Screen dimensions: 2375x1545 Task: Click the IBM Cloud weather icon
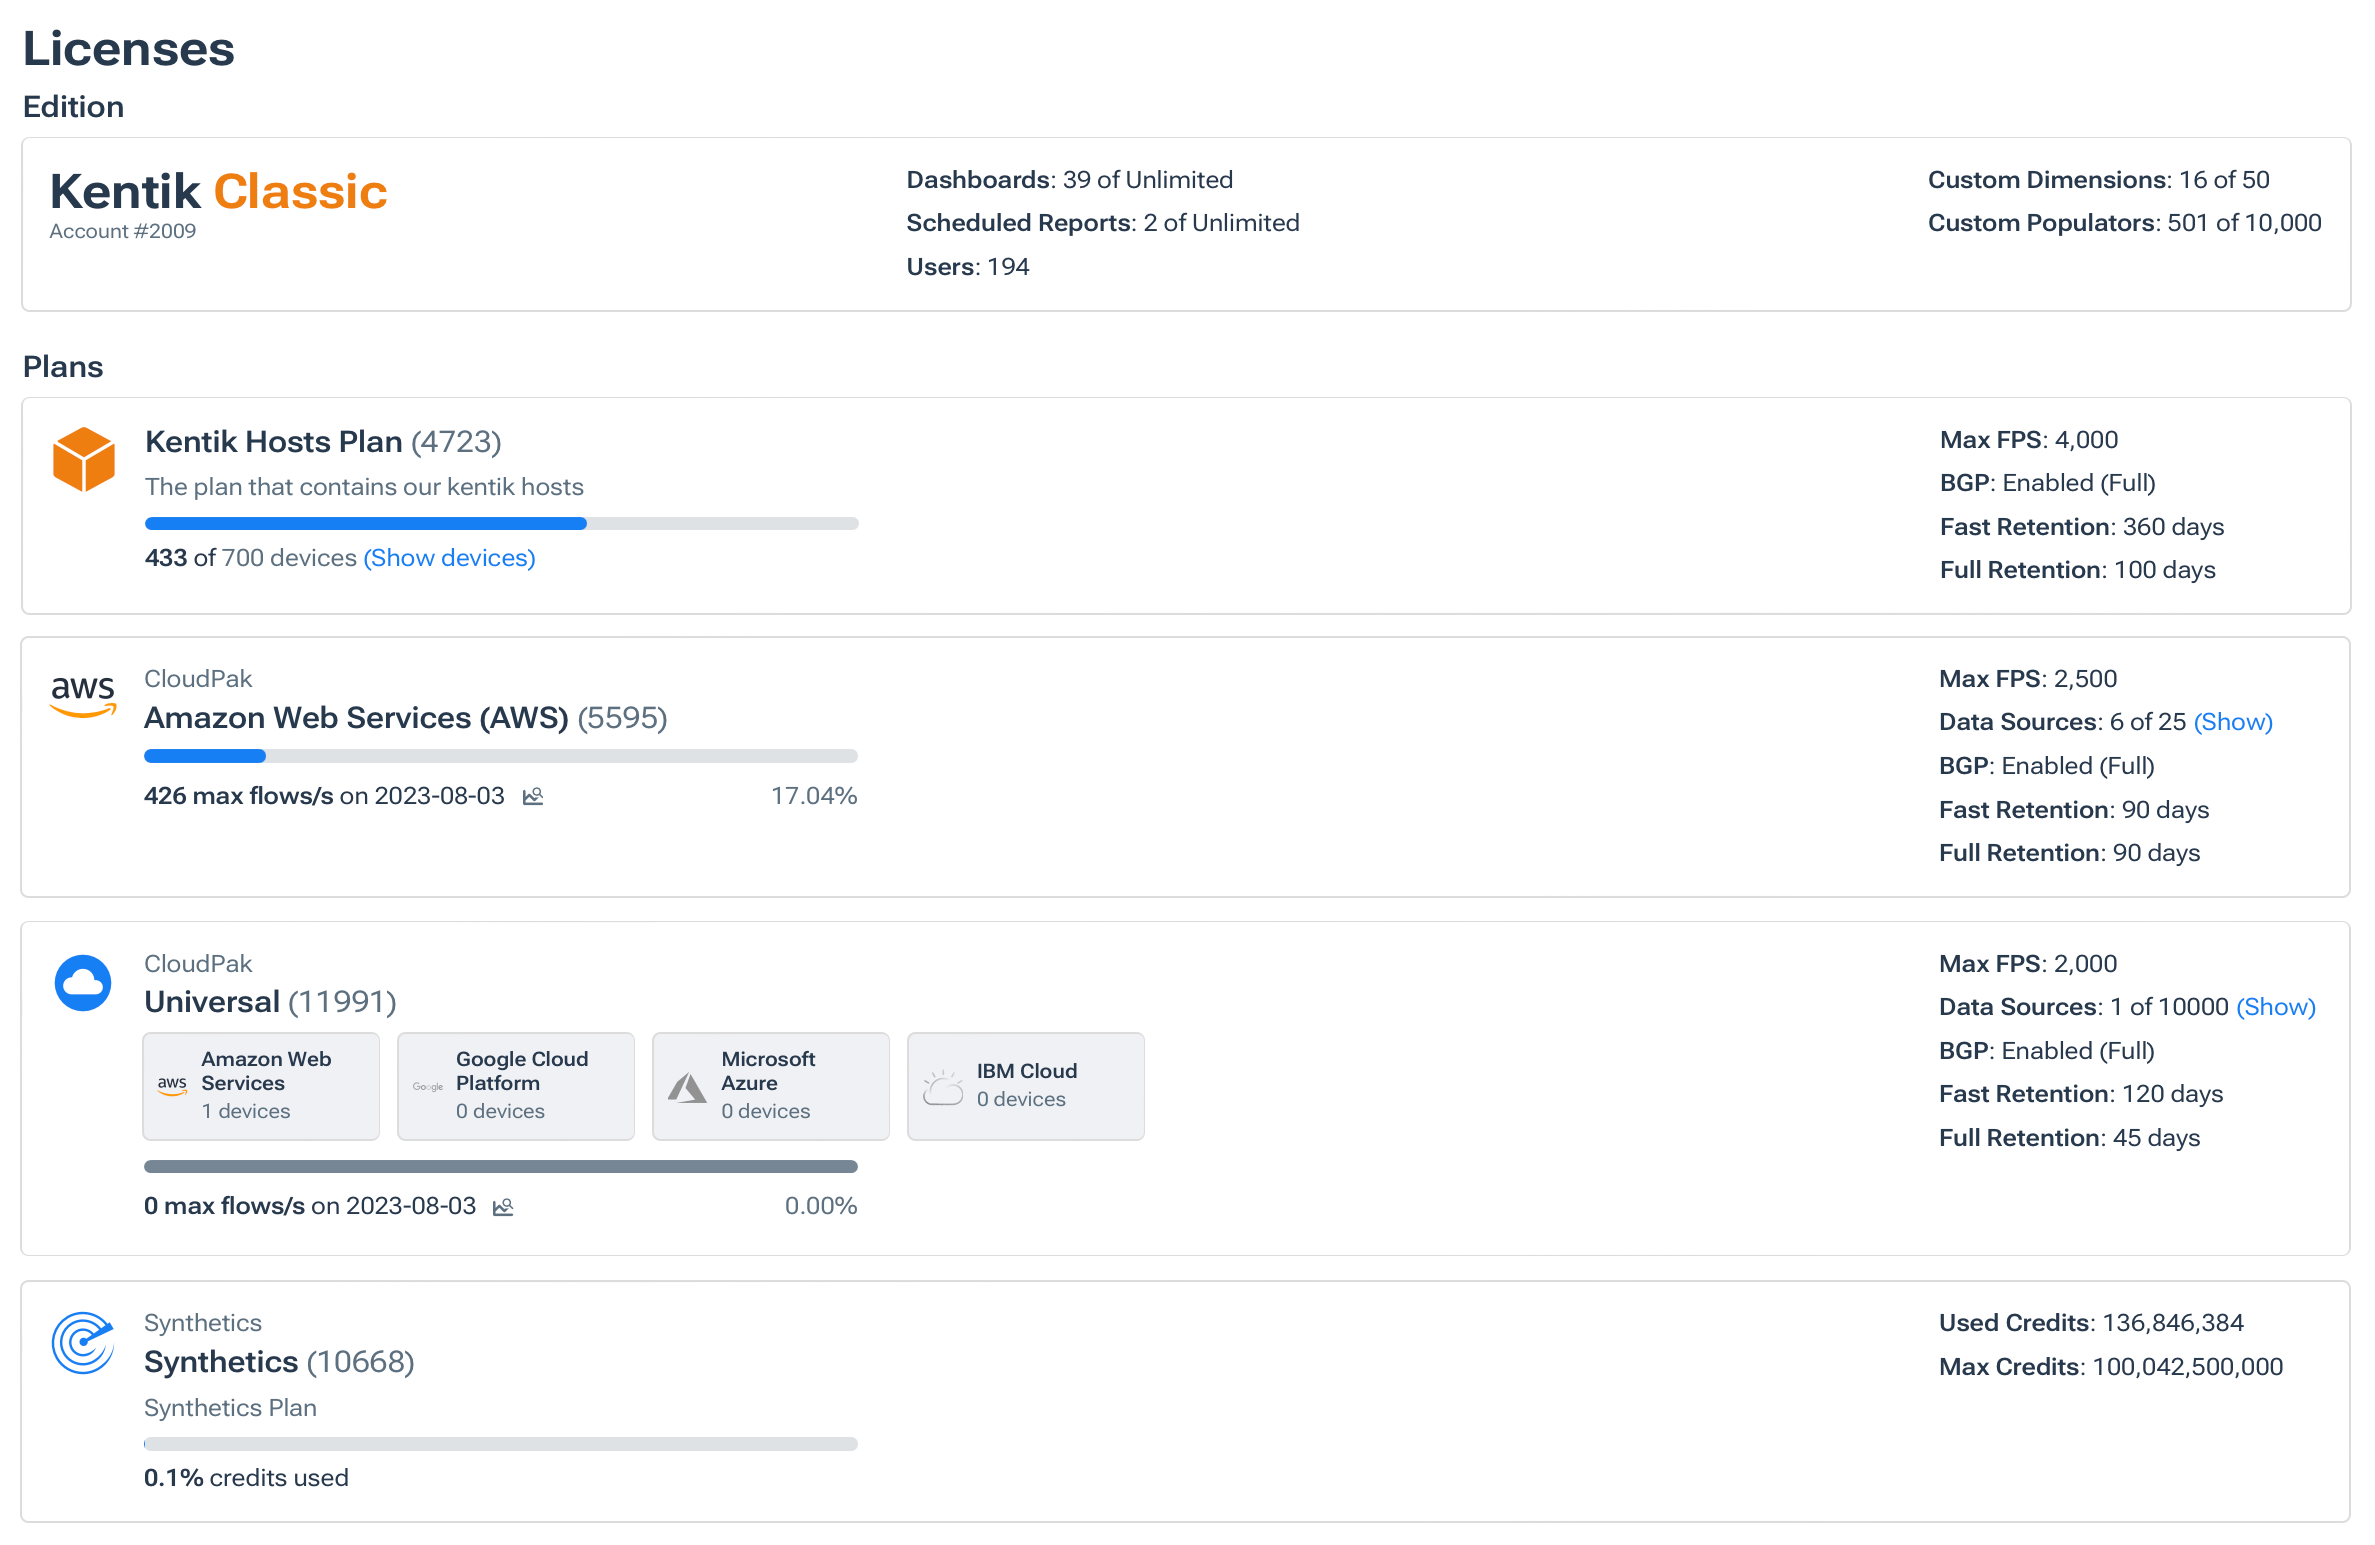click(942, 1085)
